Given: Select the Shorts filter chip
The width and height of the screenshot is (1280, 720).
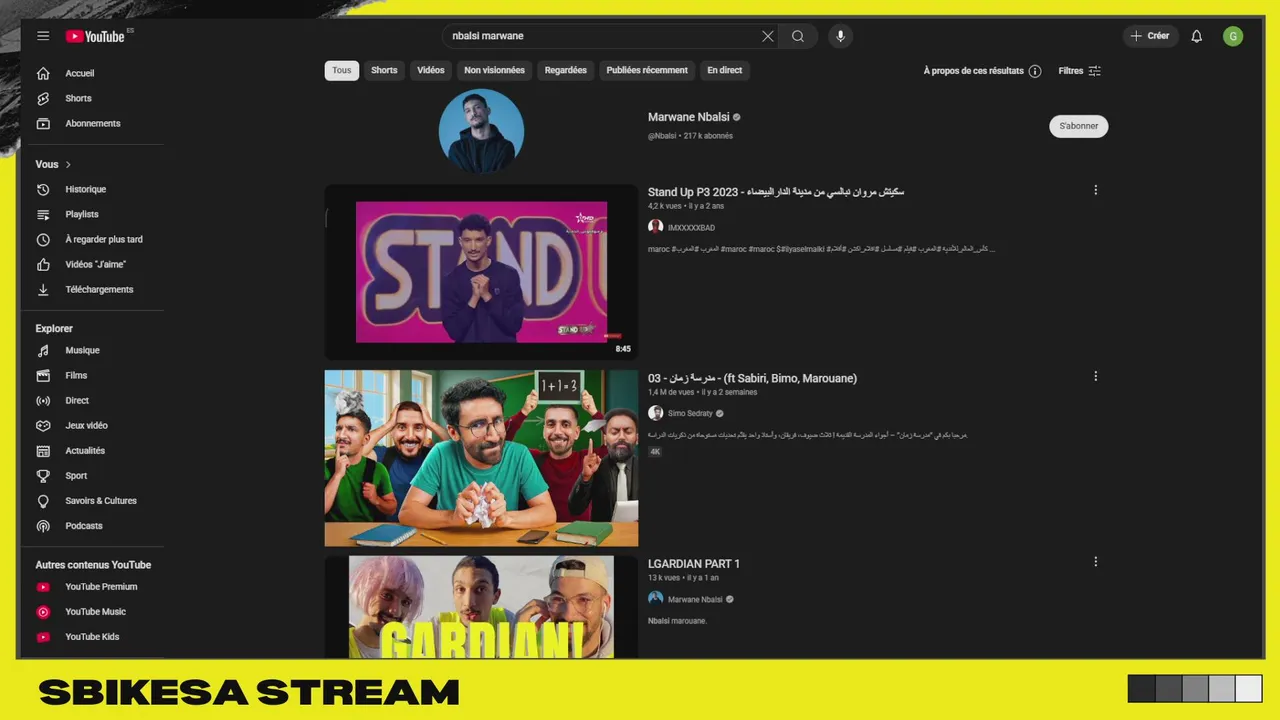Looking at the screenshot, I should 384,70.
